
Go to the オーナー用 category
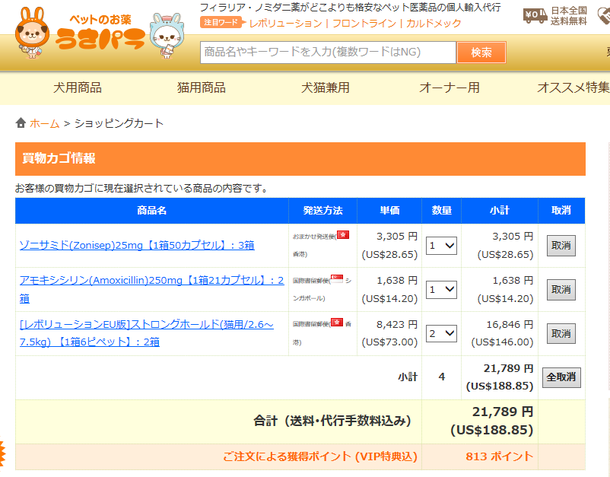448,88
